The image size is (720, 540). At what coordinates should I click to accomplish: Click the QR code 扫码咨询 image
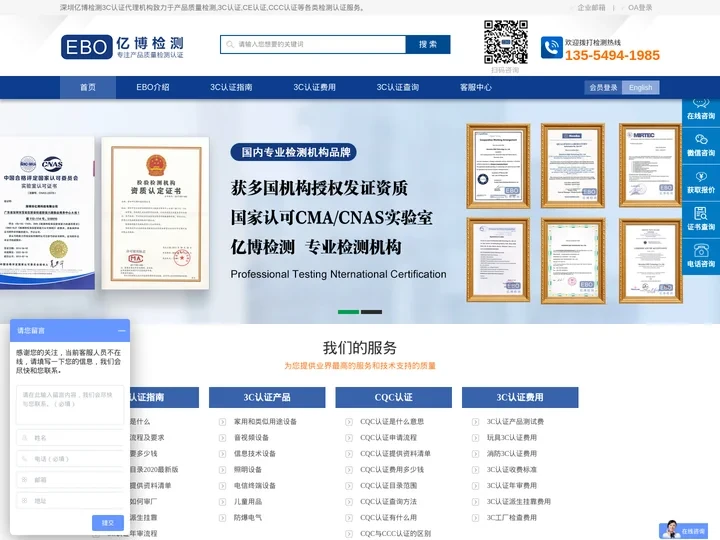tap(506, 42)
